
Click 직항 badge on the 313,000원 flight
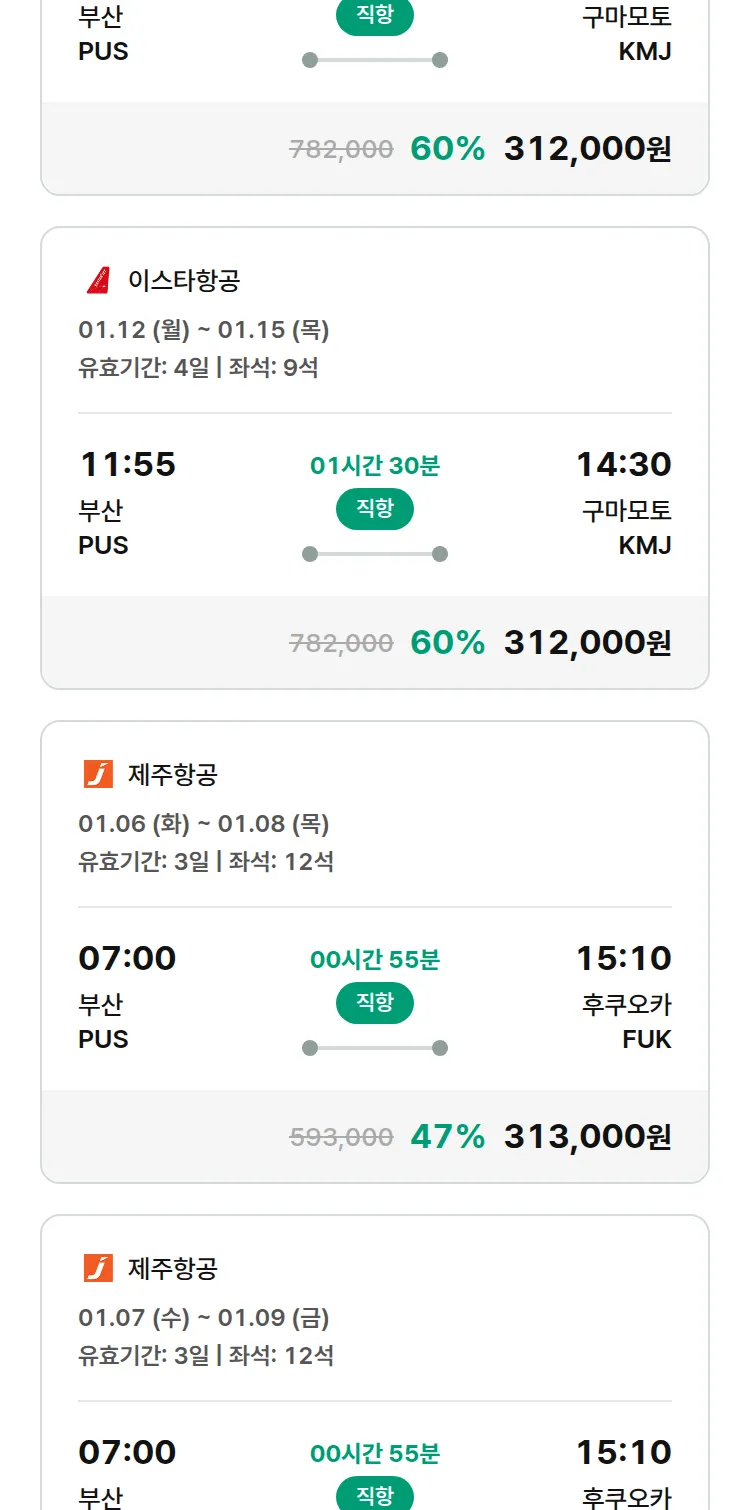(x=375, y=1003)
